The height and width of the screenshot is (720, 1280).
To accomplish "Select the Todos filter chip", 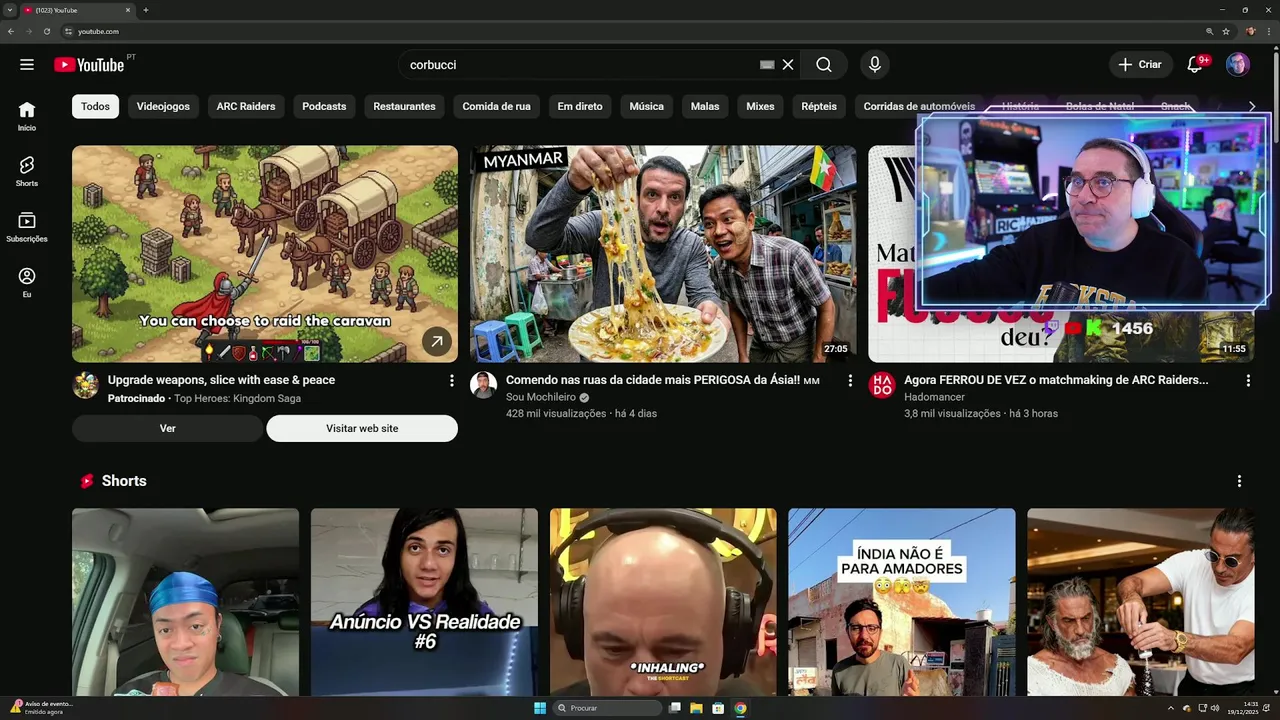I will [x=95, y=106].
